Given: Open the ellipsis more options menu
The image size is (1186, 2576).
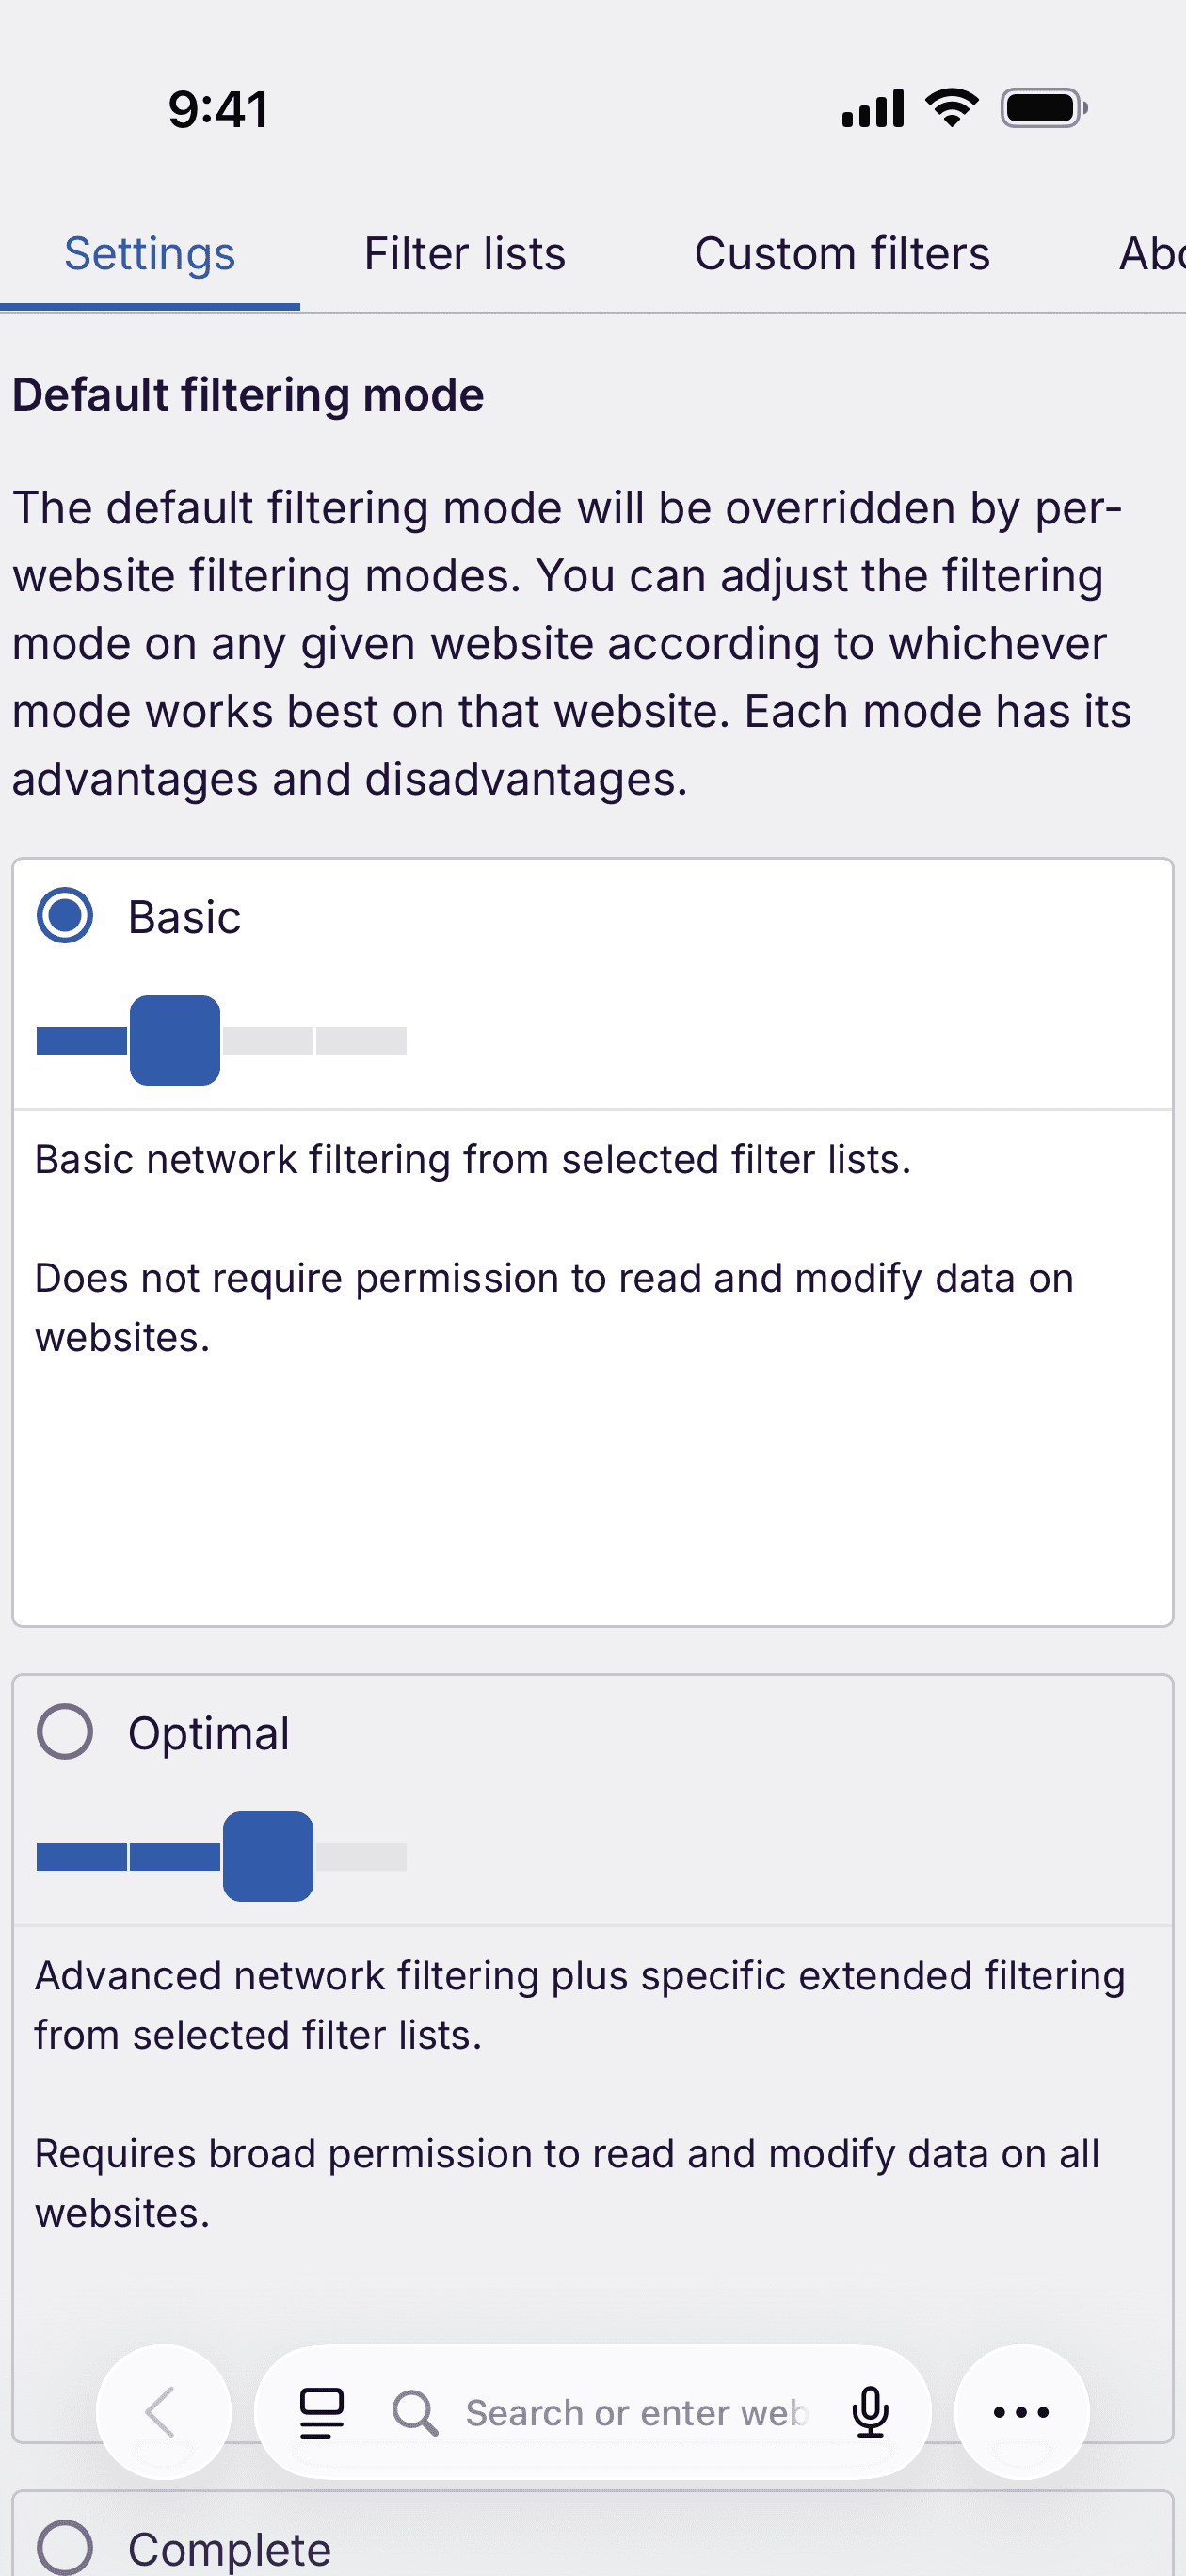Looking at the screenshot, I should (x=1019, y=2411).
